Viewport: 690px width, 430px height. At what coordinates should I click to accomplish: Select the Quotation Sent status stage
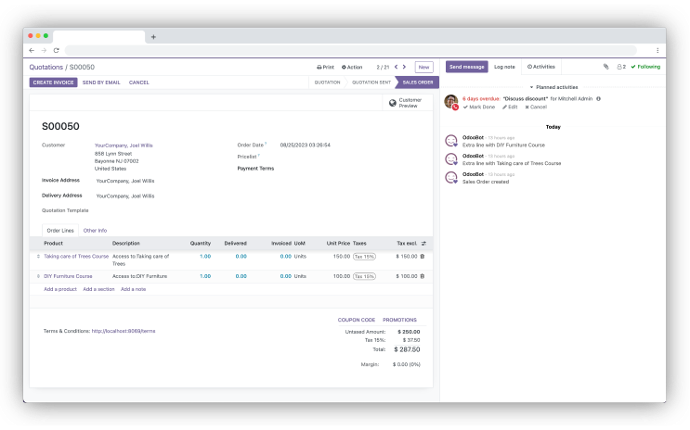click(x=371, y=82)
